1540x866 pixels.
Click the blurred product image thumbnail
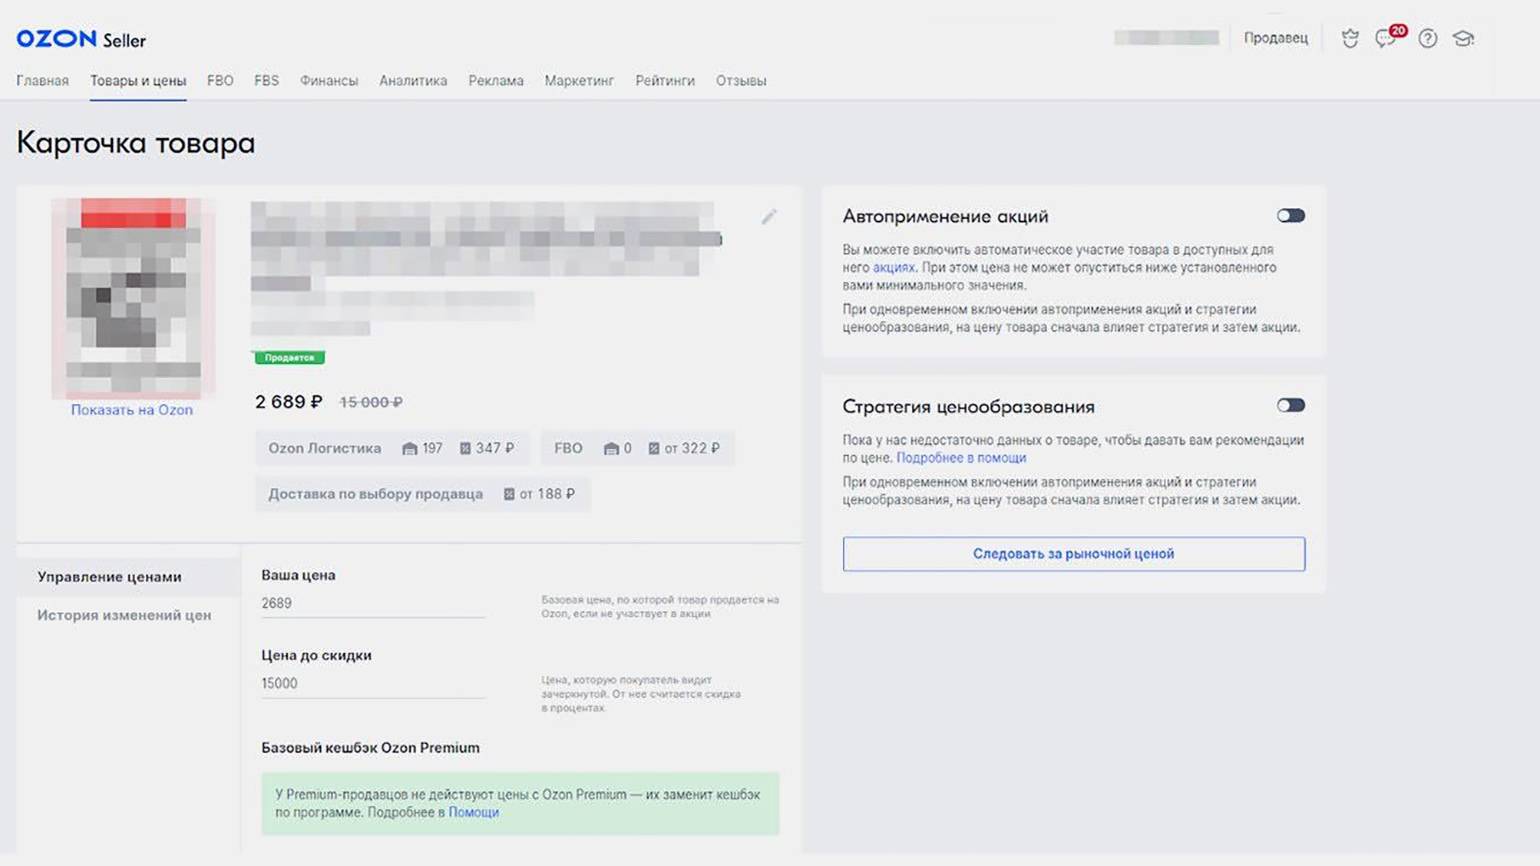133,298
